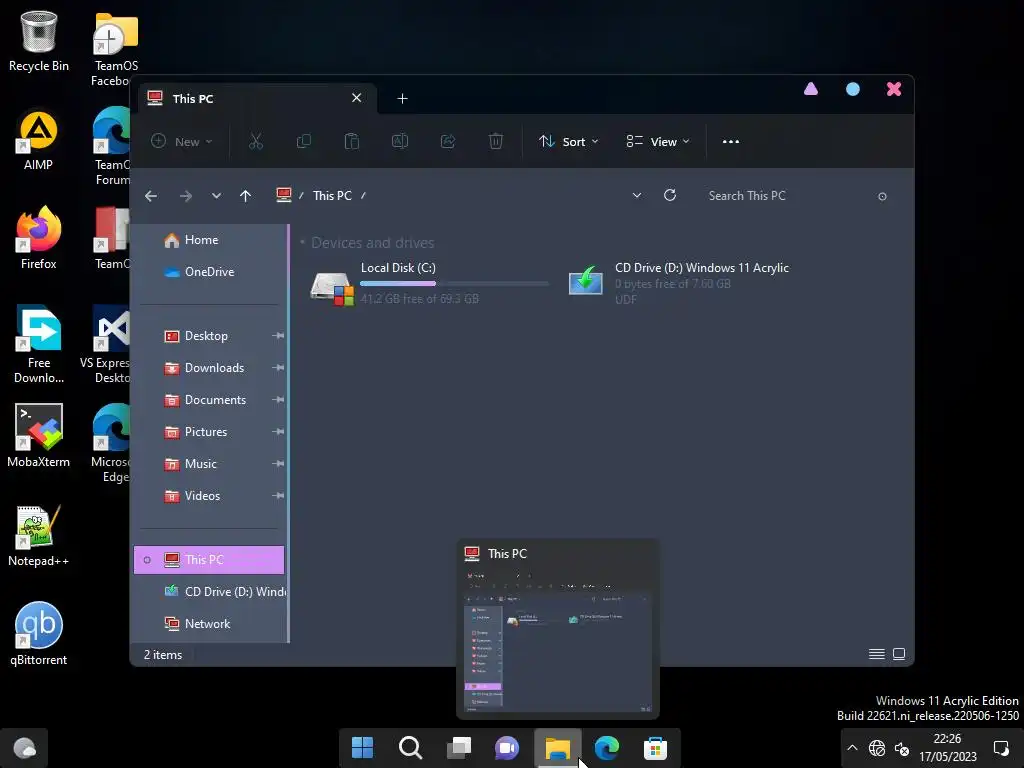Select CD Drive (D:) Windows 11 Acrylic
The width and height of the screenshot is (1024, 768).
[x=679, y=284]
